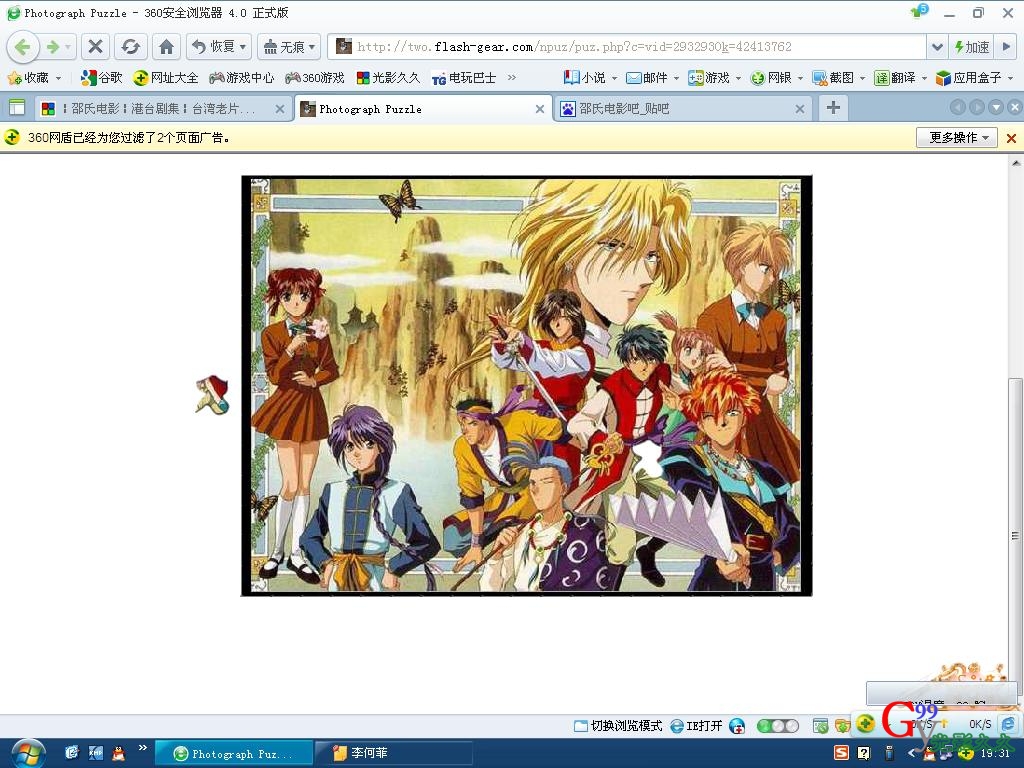This screenshot has width=1024, height=768.
Task: Click the 19:31 system clock
Action: pos(995,754)
